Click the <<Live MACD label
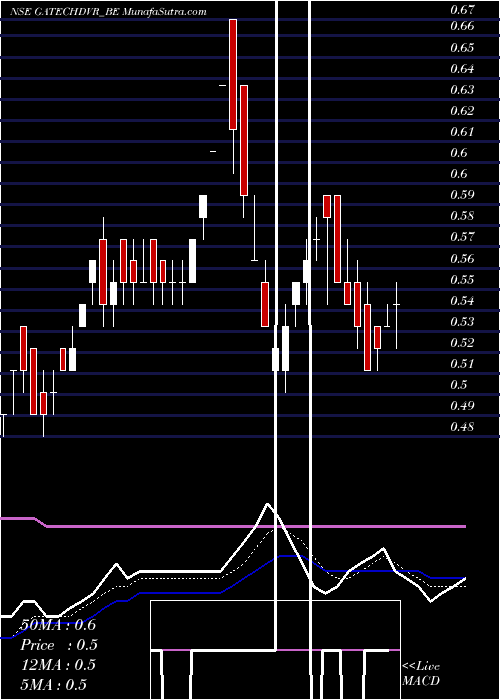500x700 pixels. (x=421, y=673)
